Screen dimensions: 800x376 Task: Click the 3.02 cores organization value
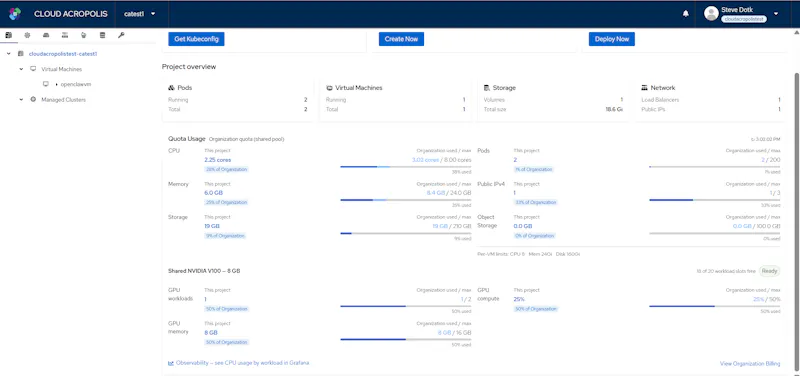[425, 160]
